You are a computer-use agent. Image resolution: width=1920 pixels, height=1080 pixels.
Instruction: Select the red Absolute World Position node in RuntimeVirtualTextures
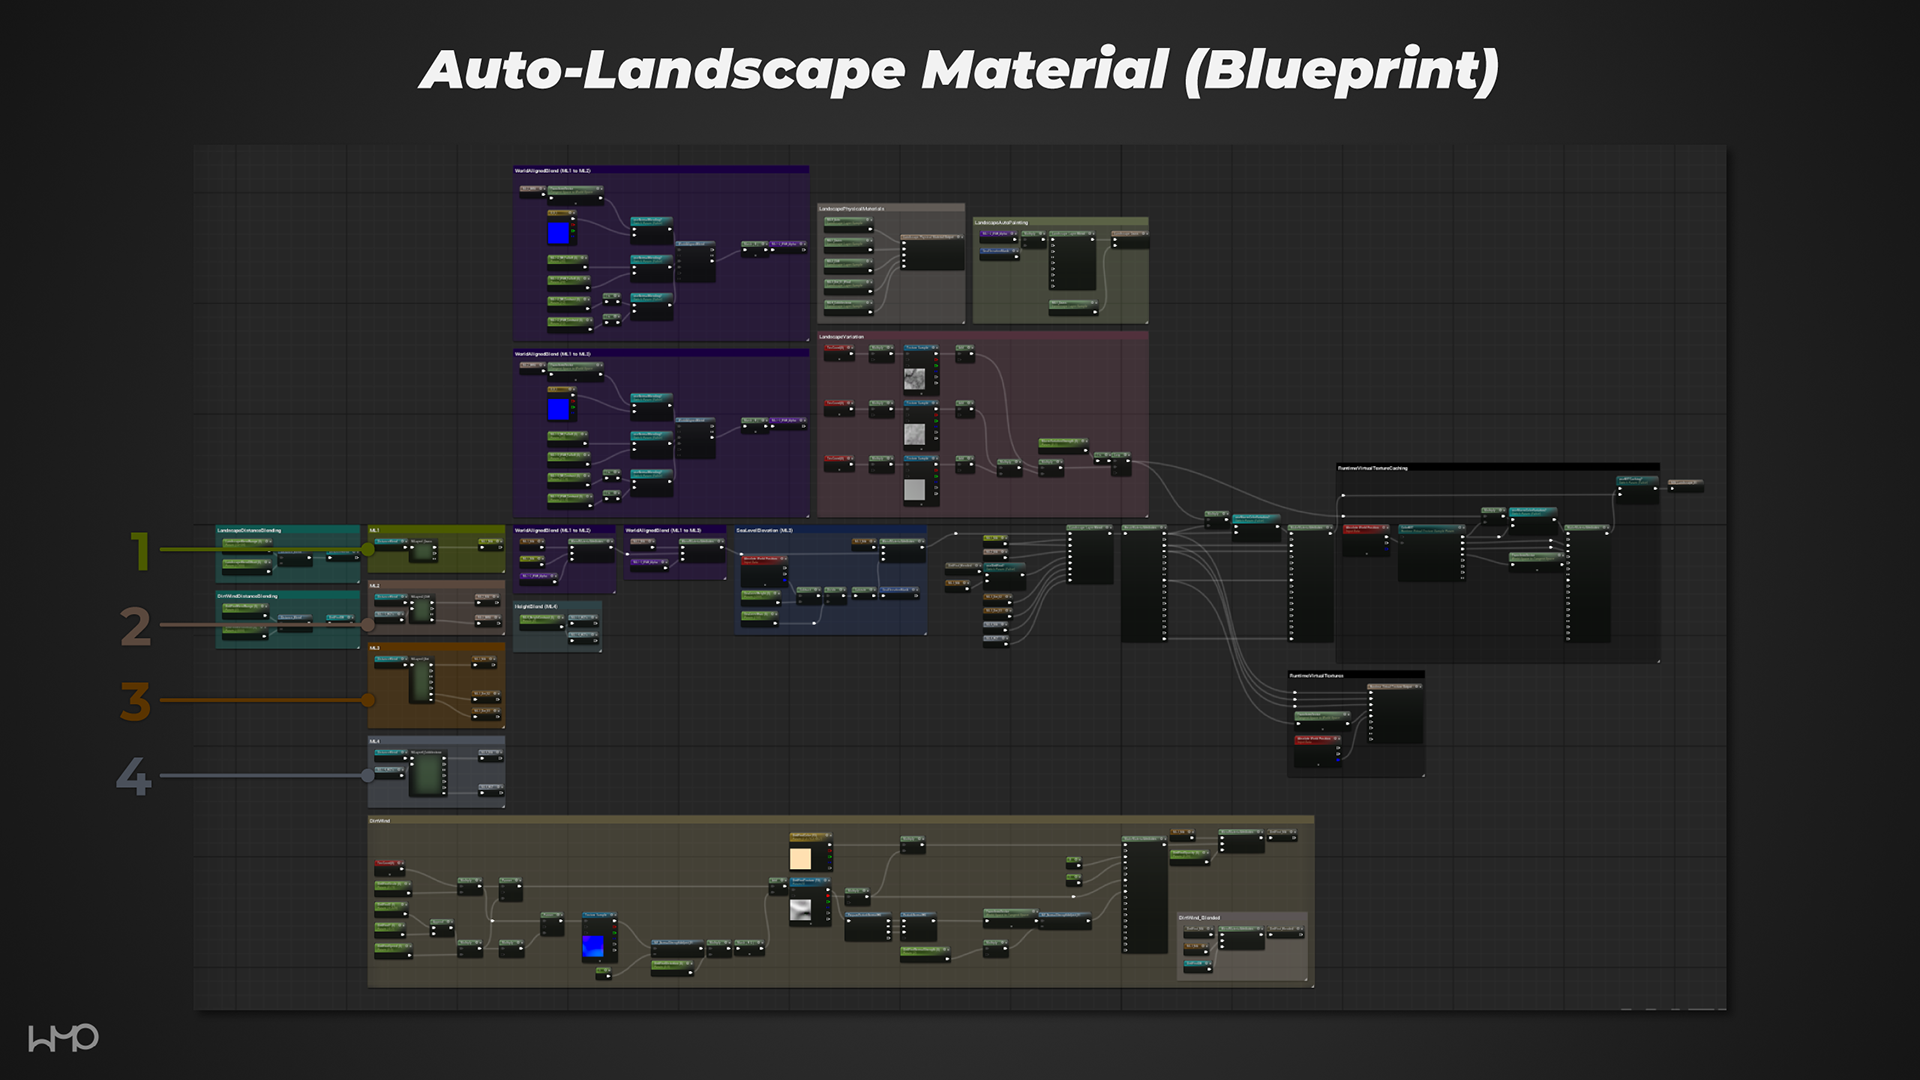1317,740
